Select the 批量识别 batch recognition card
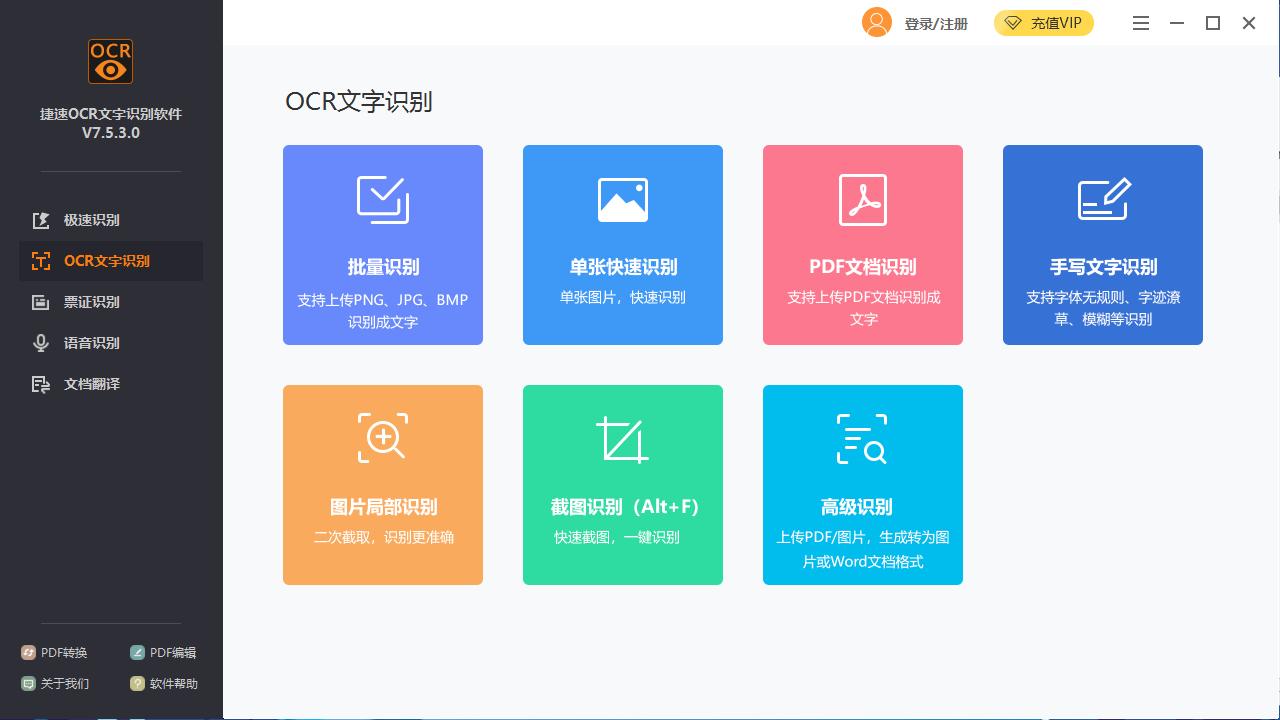Image resolution: width=1280 pixels, height=720 pixels. coord(382,245)
